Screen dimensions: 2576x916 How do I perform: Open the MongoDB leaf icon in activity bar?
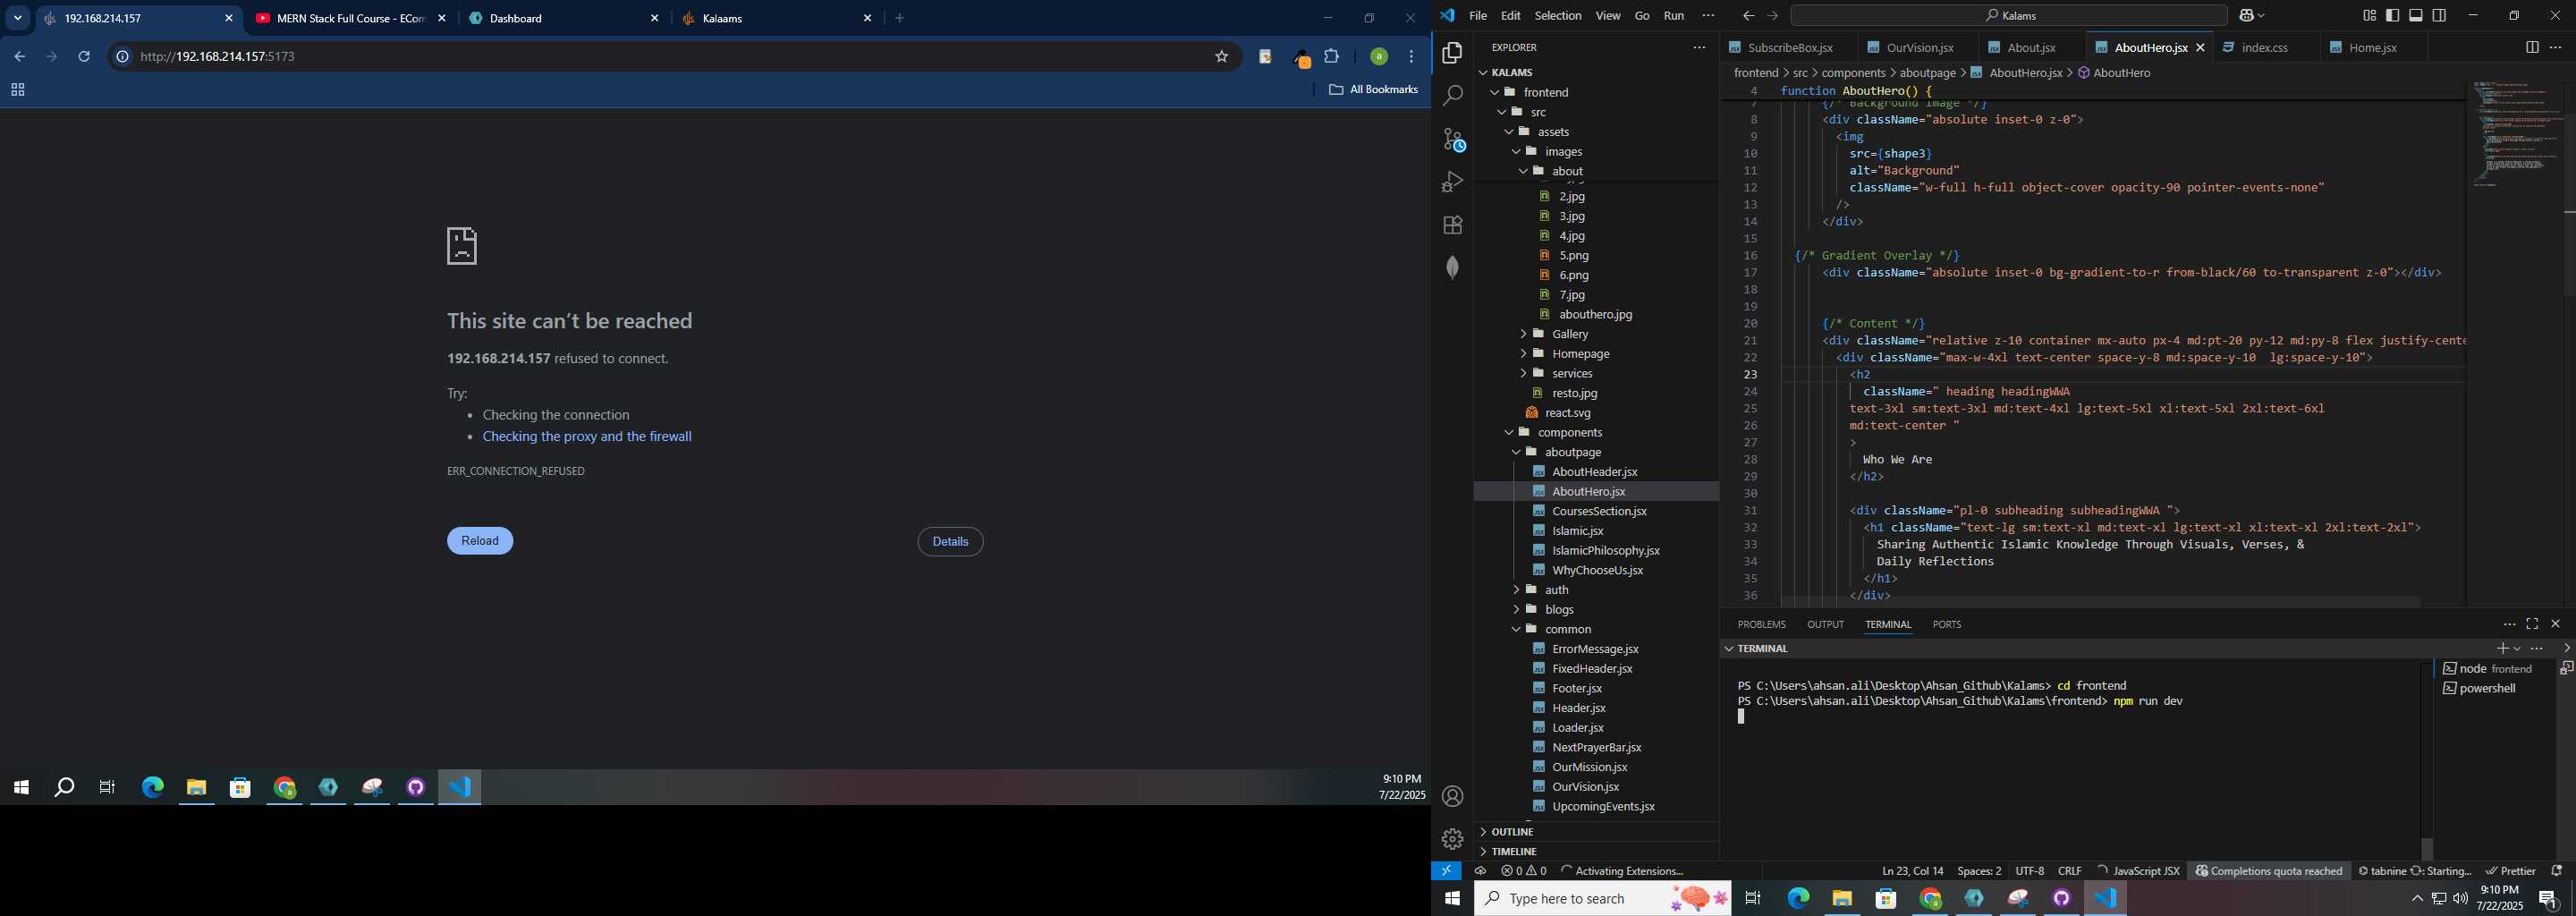pos(1452,267)
